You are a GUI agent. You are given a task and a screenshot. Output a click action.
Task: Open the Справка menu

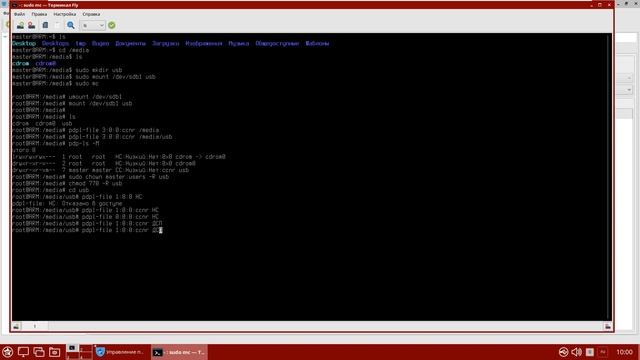tap(91, 14)
